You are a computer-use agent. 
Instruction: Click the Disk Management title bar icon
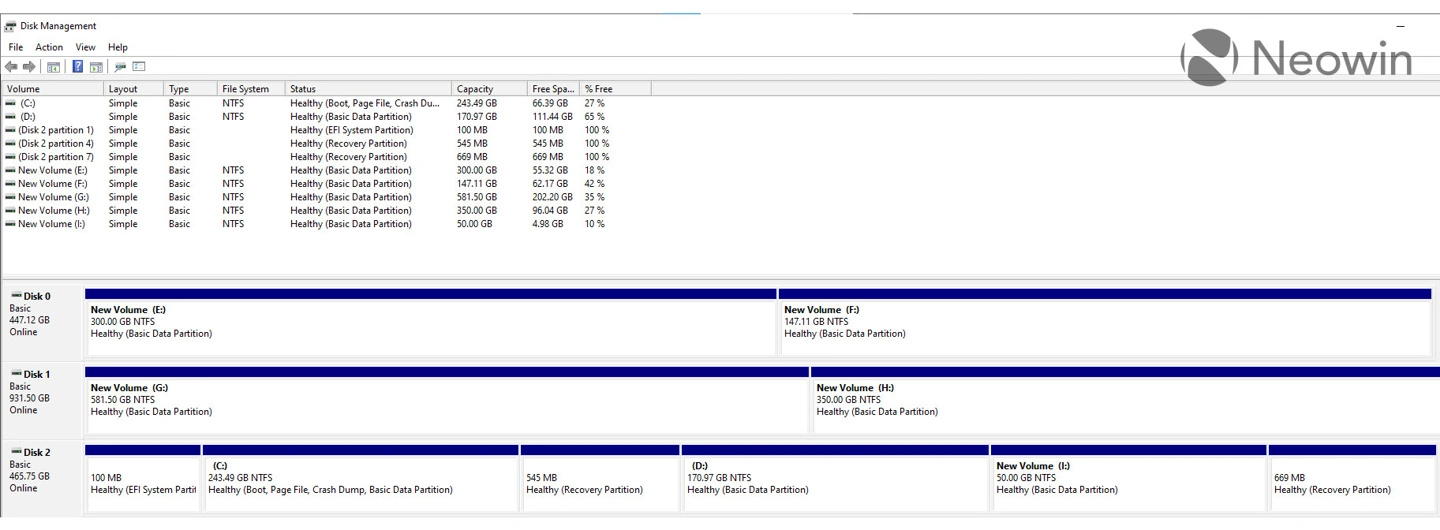(x=10, y=26)
